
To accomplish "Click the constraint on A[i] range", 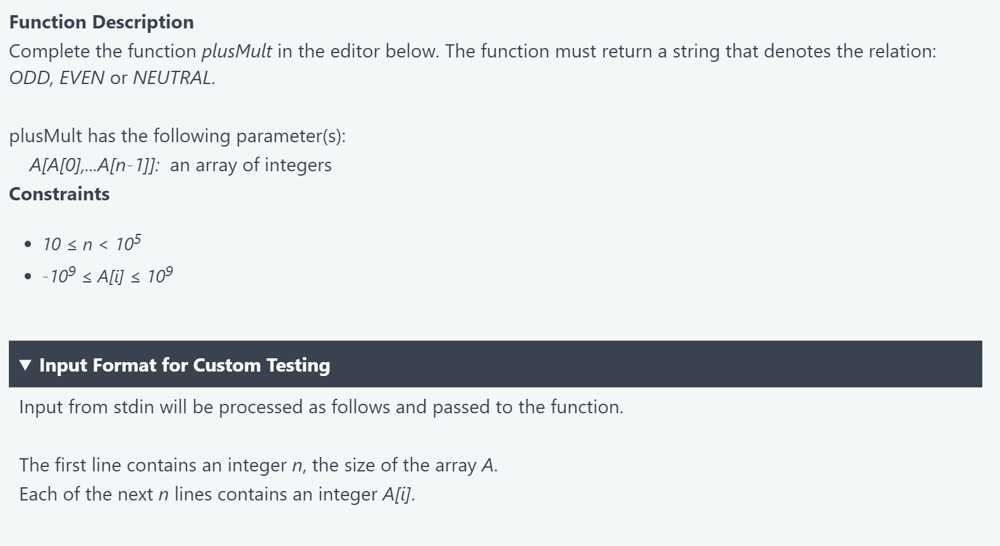I will pyautogui.click(x=107, y=276).
